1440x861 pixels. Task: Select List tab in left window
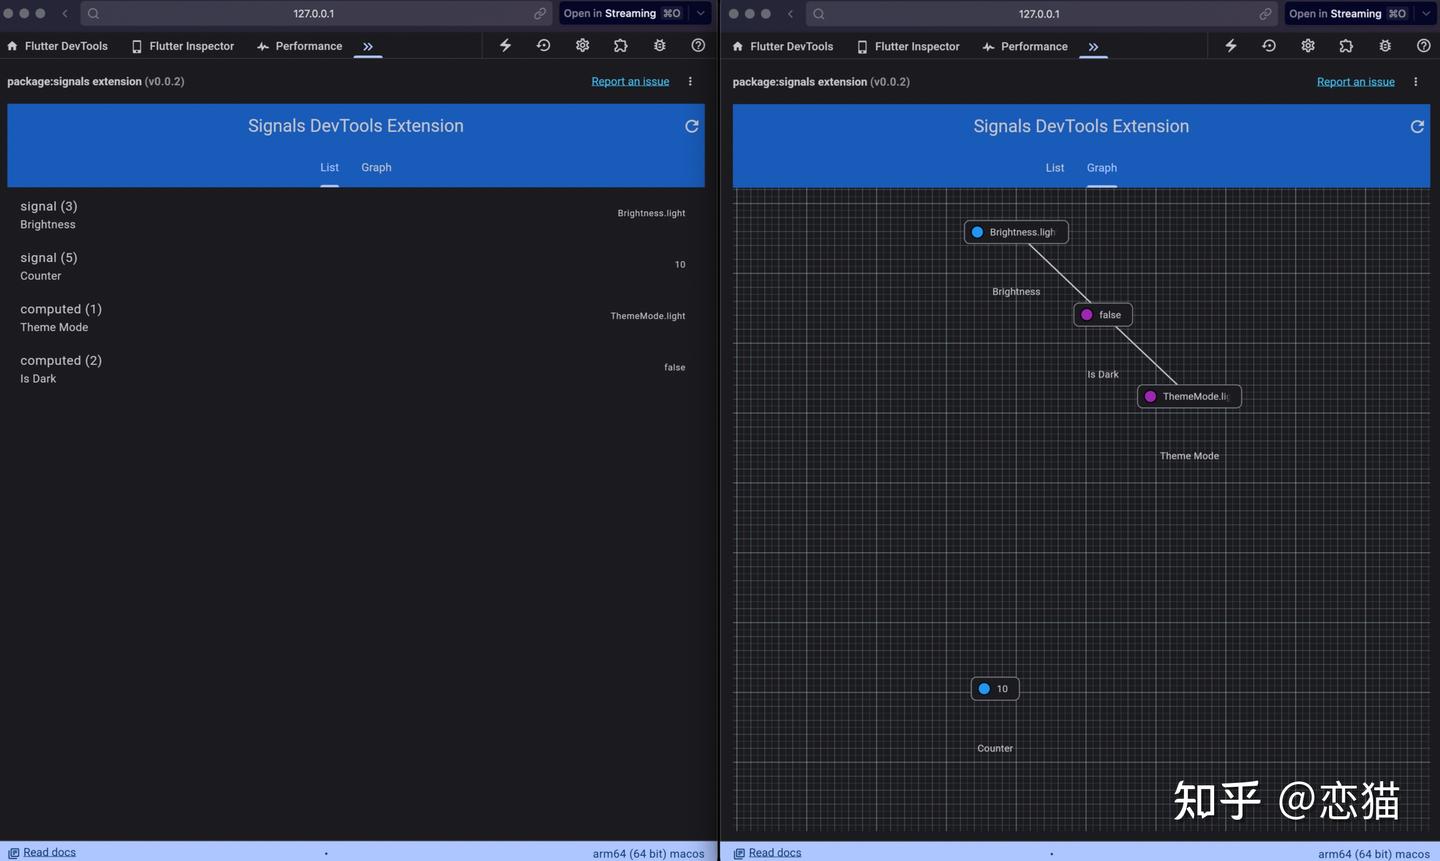(329, 168)
